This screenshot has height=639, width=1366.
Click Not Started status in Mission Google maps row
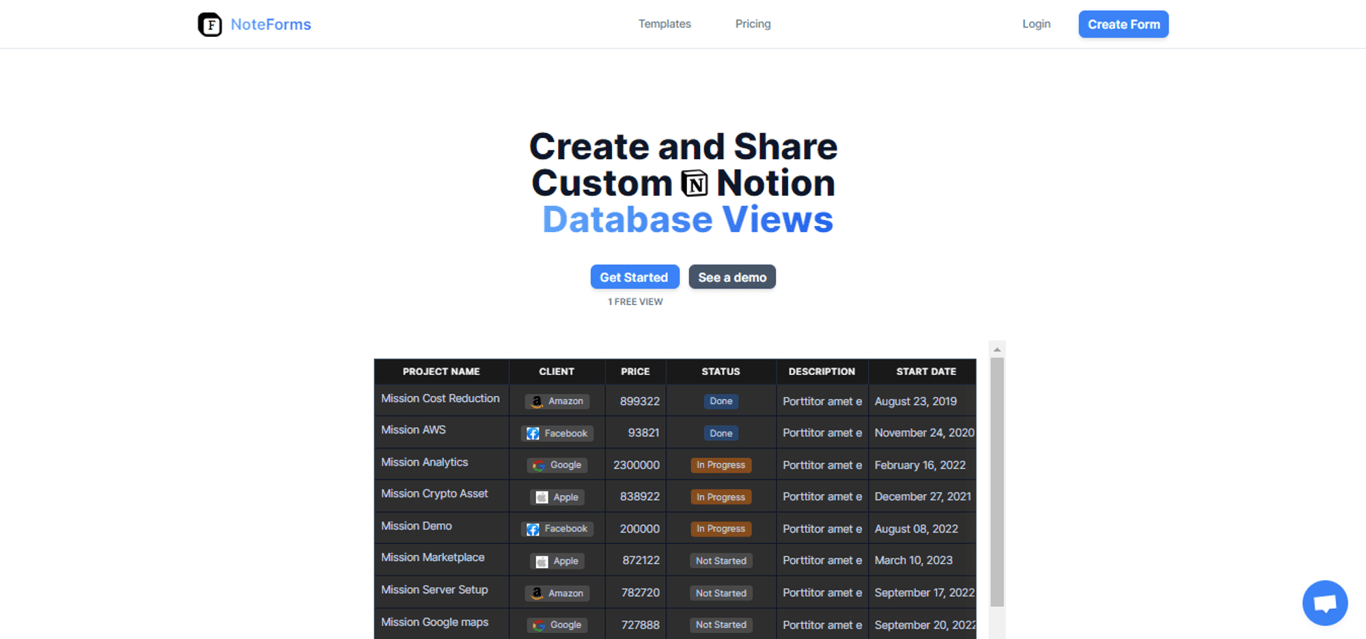click(x=721, y=625)
